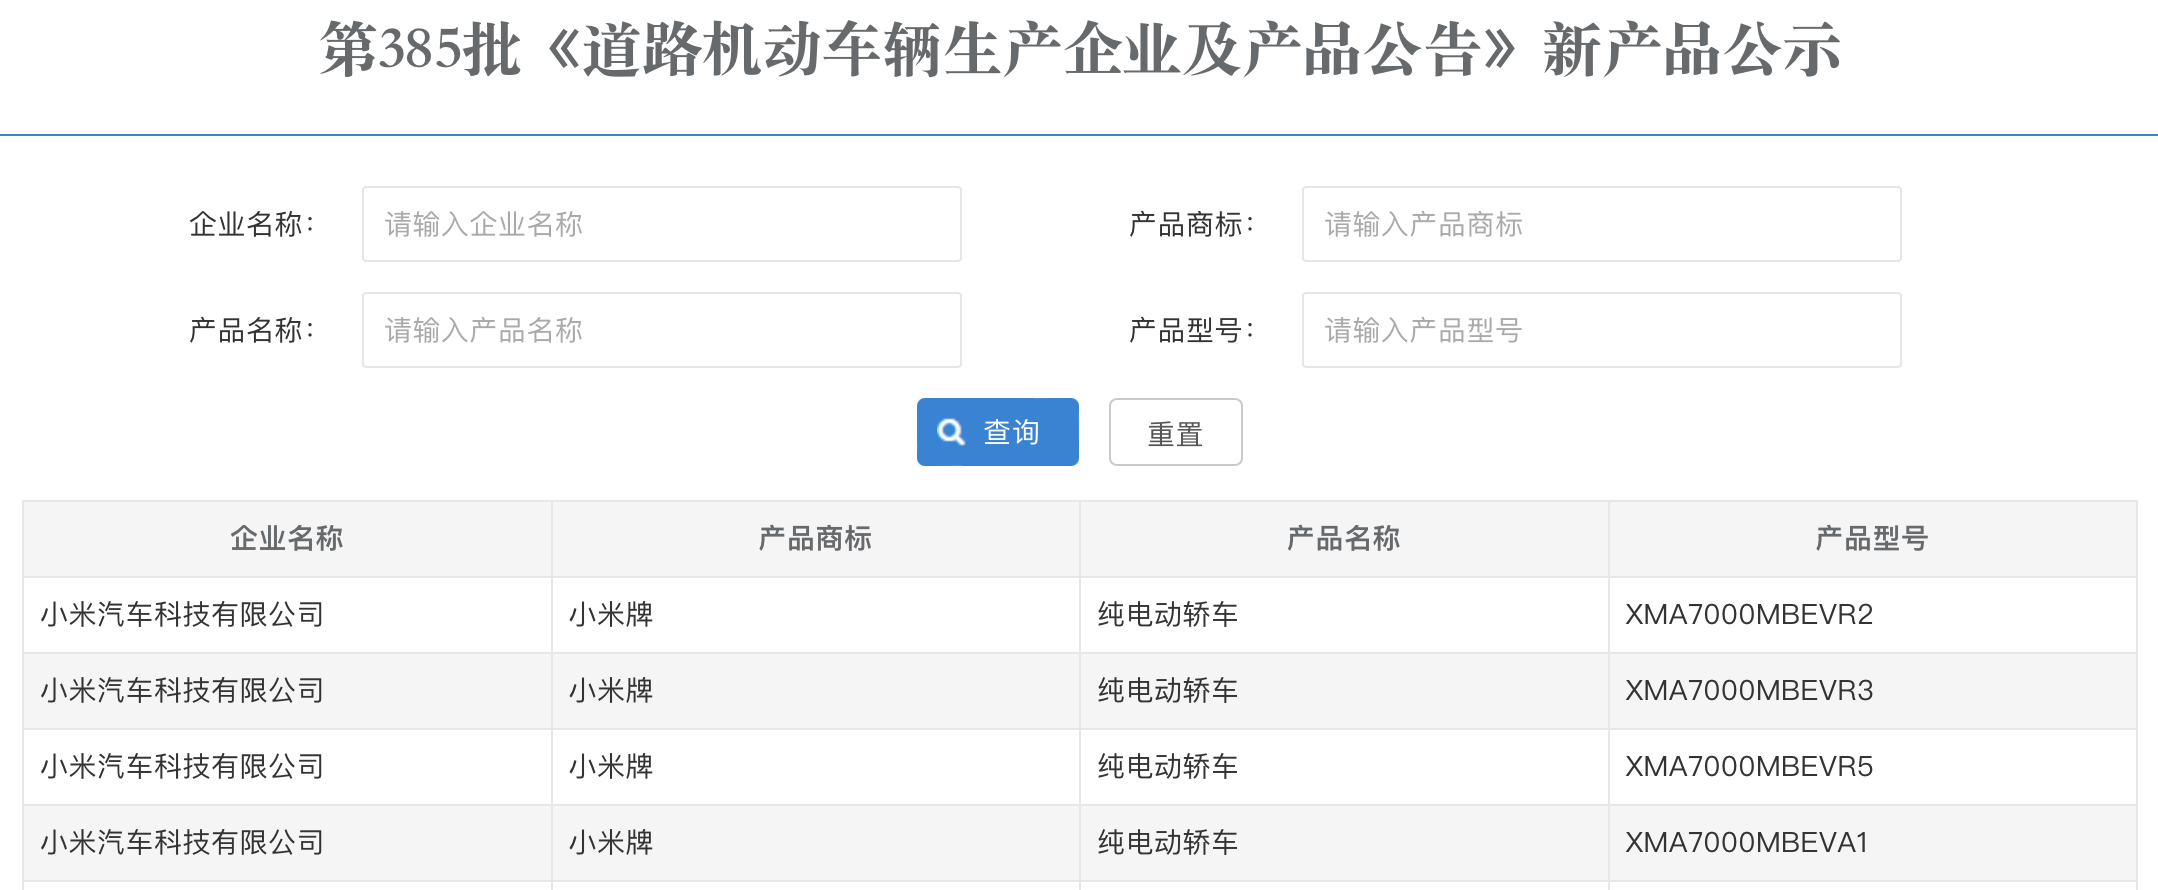2158x890 pixels.
Task: Click the 产品名称 column header
Action: 1343,539
